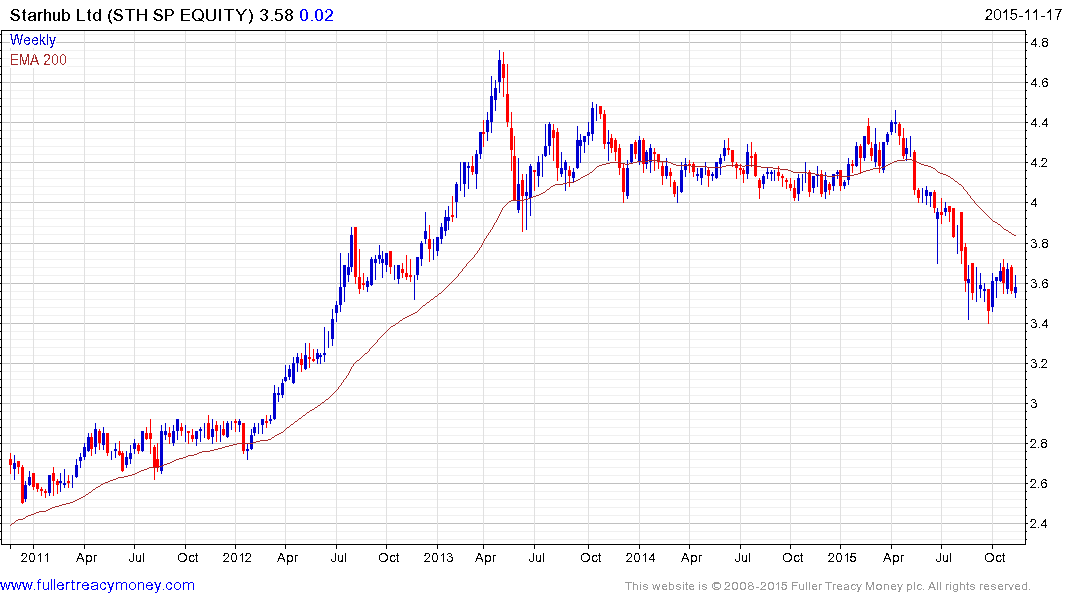Click the copyright notice text
Viewport: 1075px width, 600px height.
pyautogui.click(x=828, y=586)
